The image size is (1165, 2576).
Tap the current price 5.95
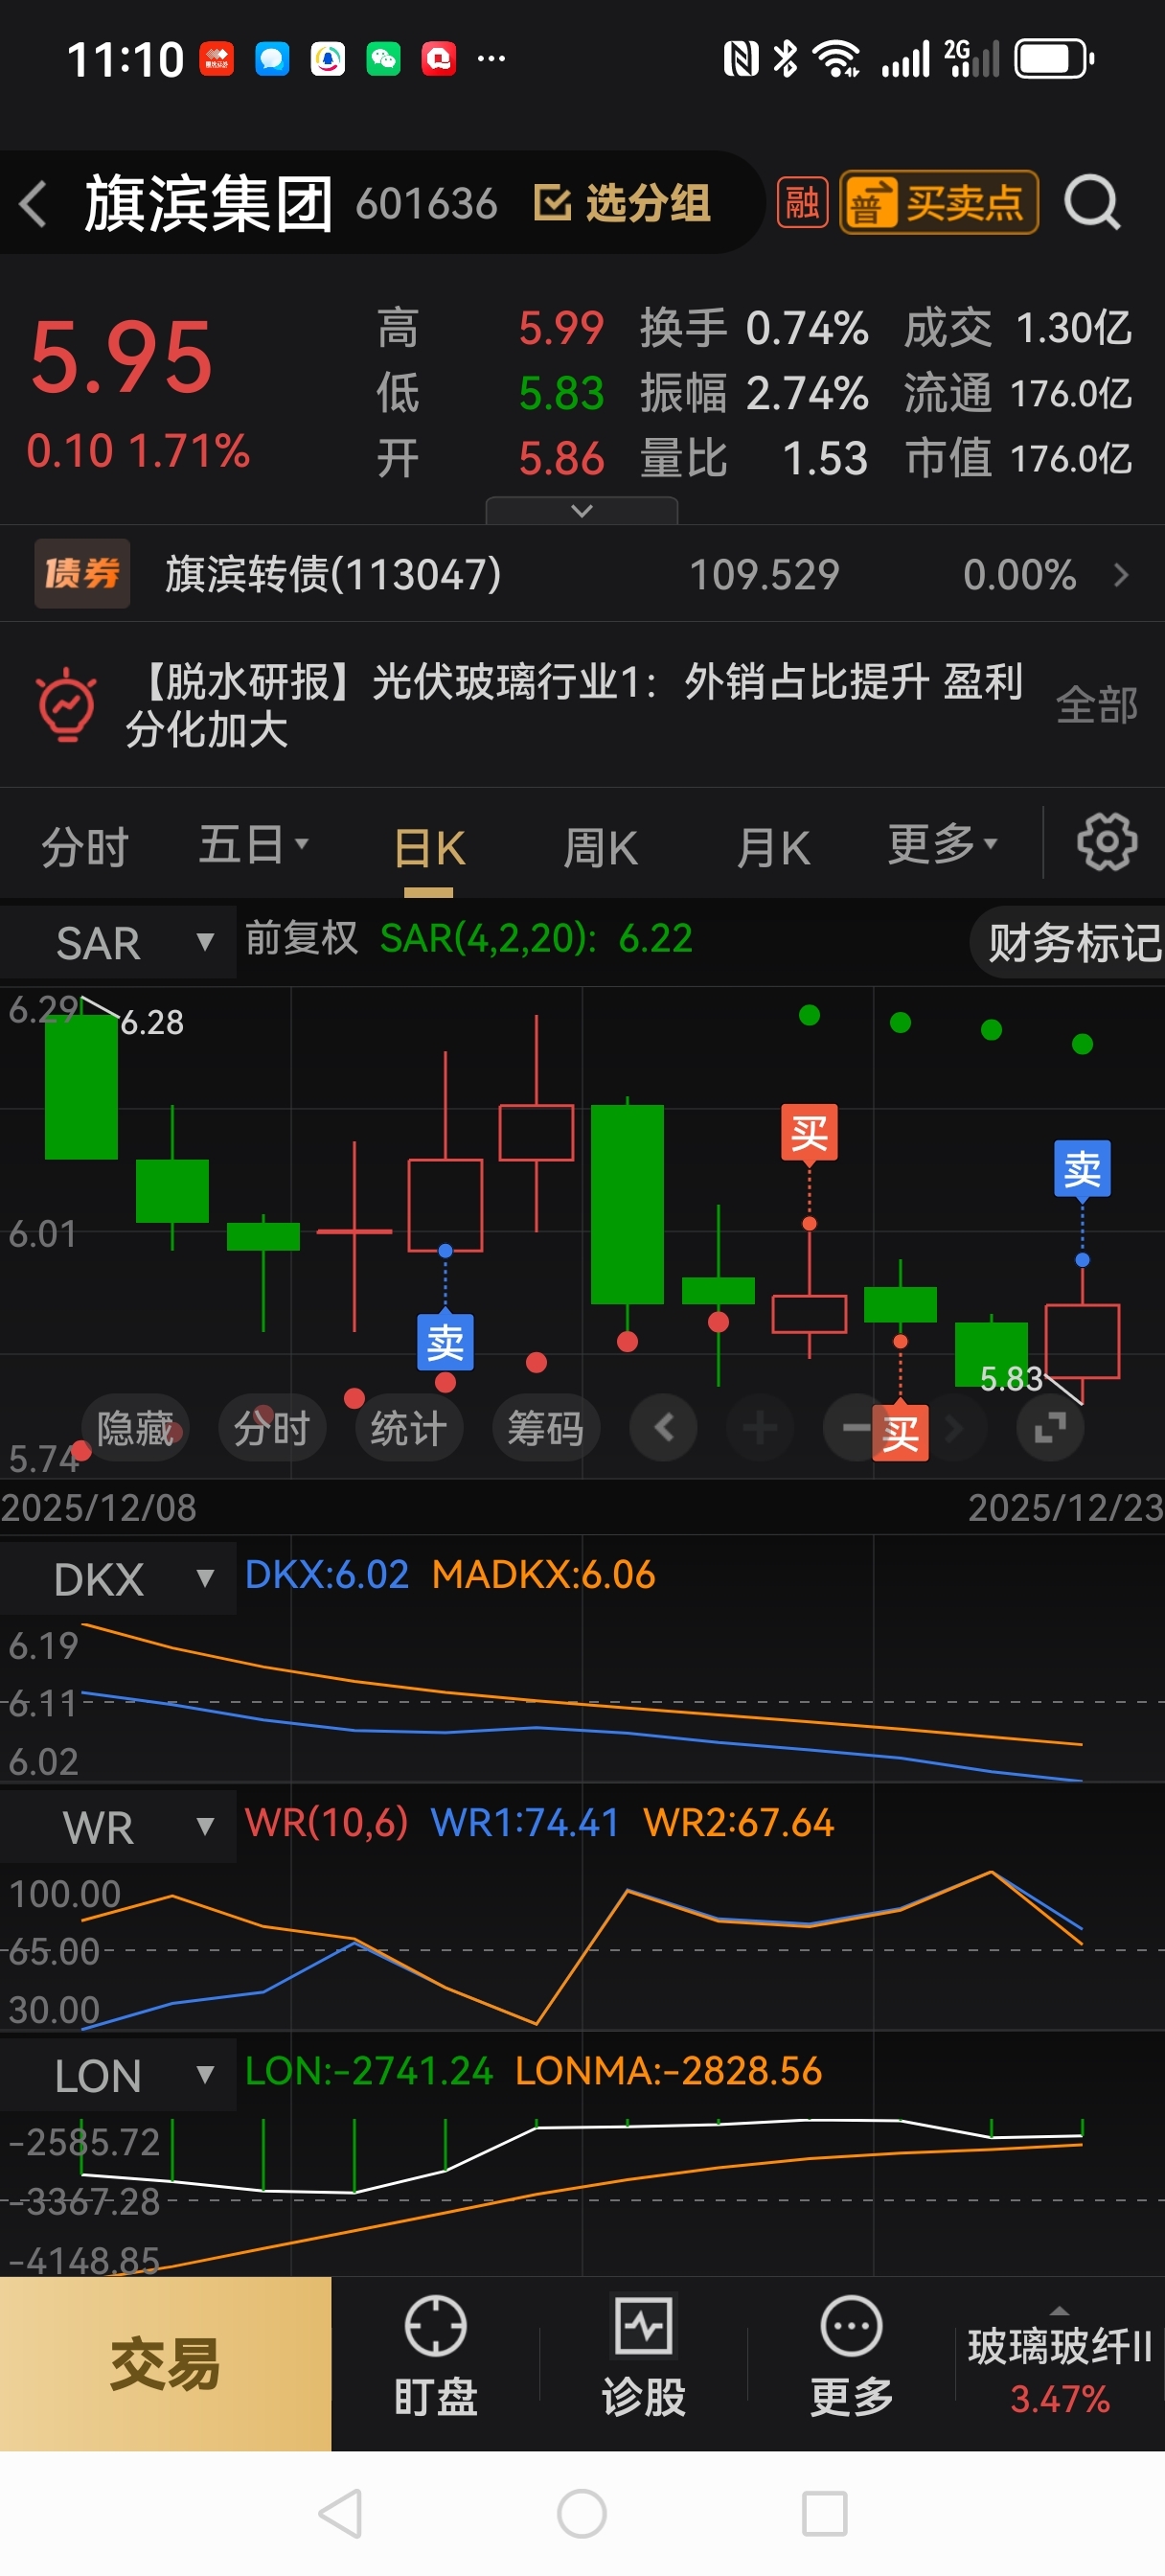pos(121,358)
